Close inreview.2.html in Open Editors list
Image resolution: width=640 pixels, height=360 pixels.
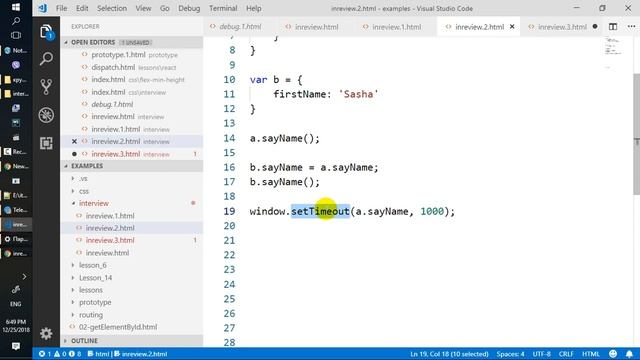pos(74,142)
